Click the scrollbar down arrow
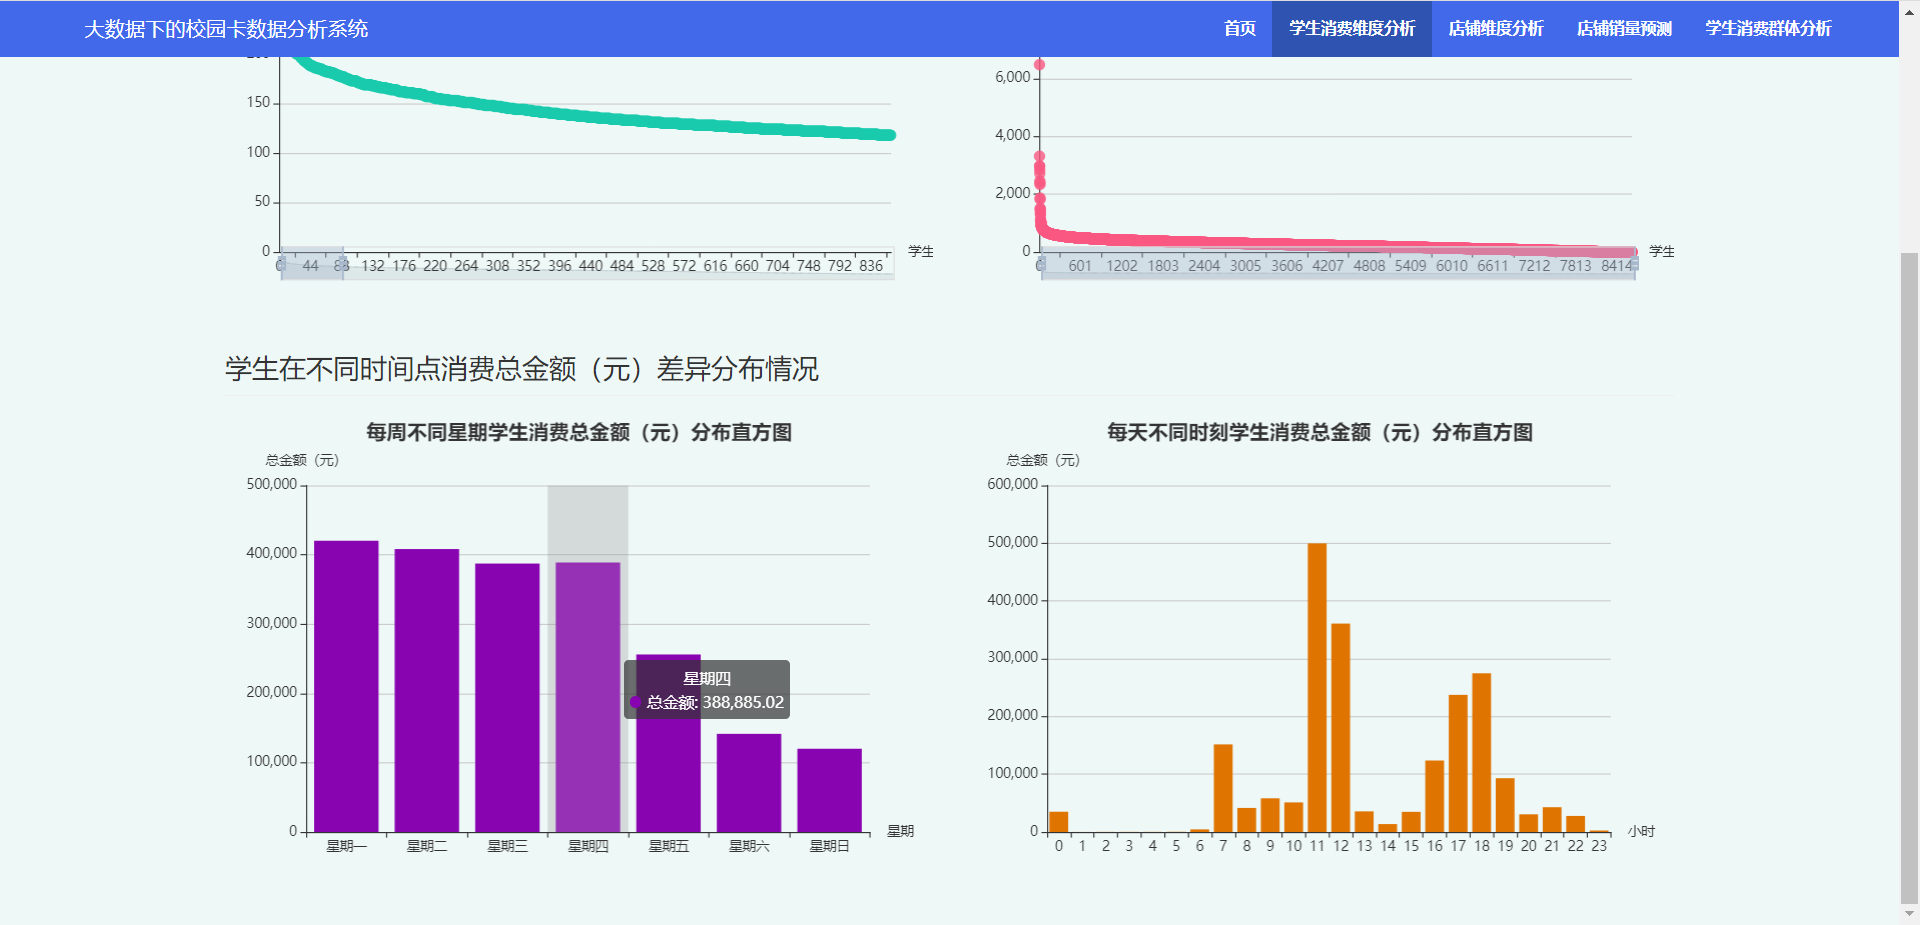The image size is (1920, 925). tap(1909, 914)
